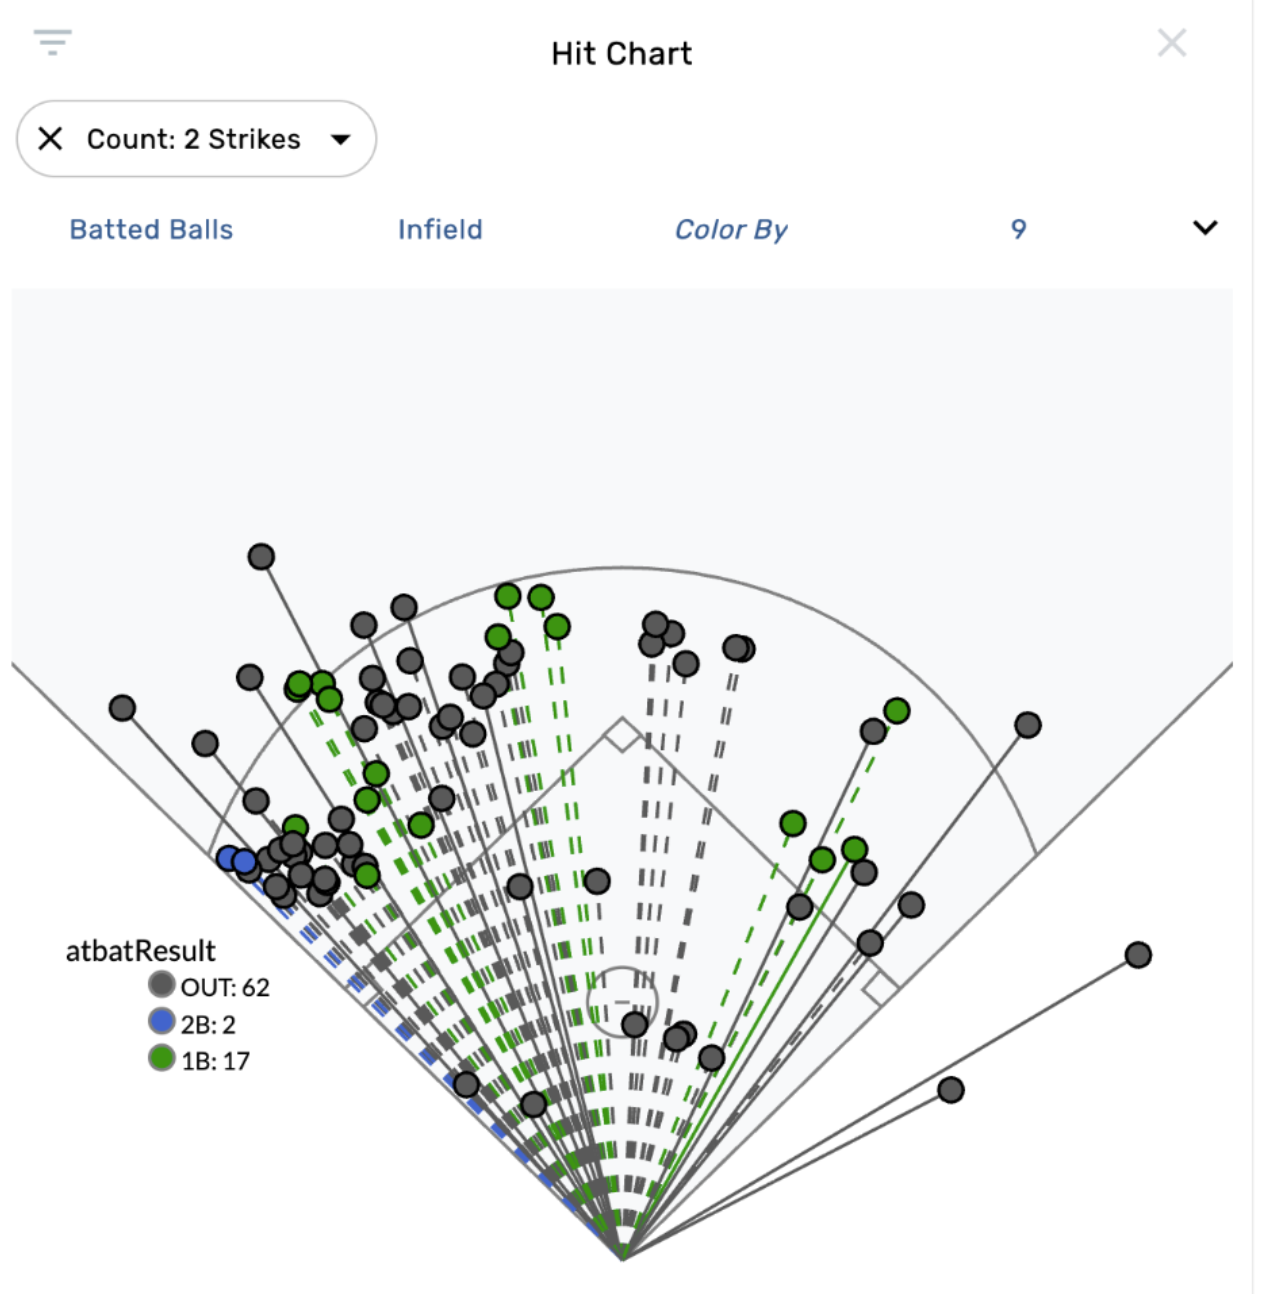Click the second base diamond on the field
Image resolution: width=1272 pixels, height=1294 pixels.
[x=622, y=735]
